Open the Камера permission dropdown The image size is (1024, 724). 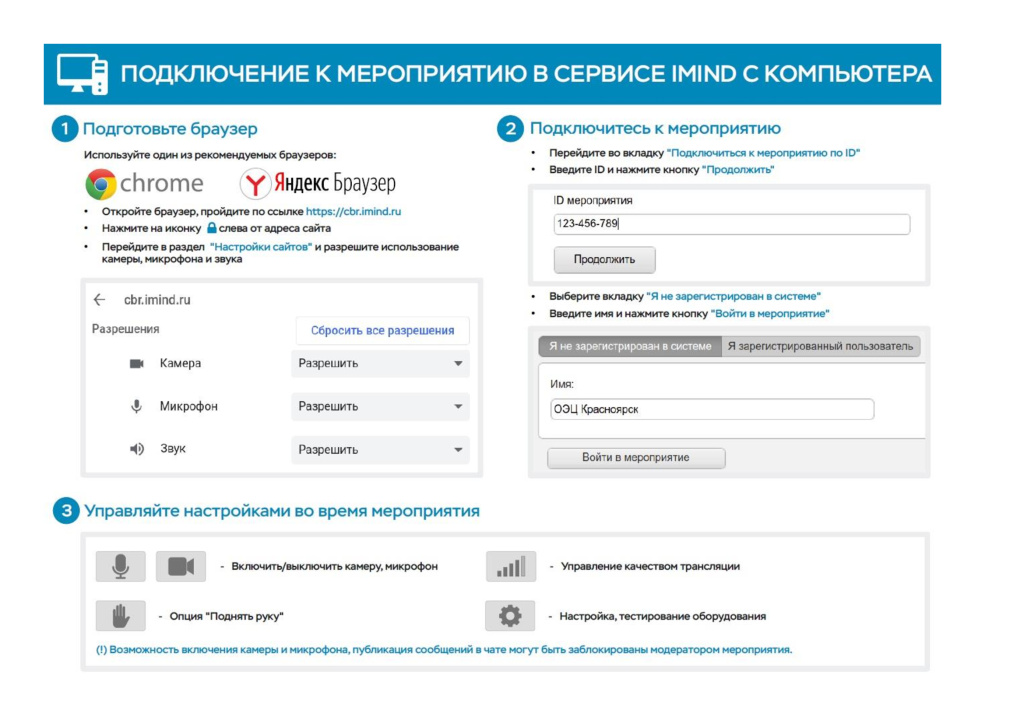pyautogui.click(x=380, y=364)
